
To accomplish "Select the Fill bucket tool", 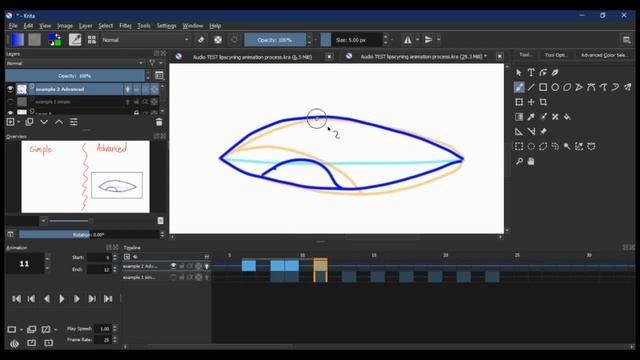I will 567,117.
